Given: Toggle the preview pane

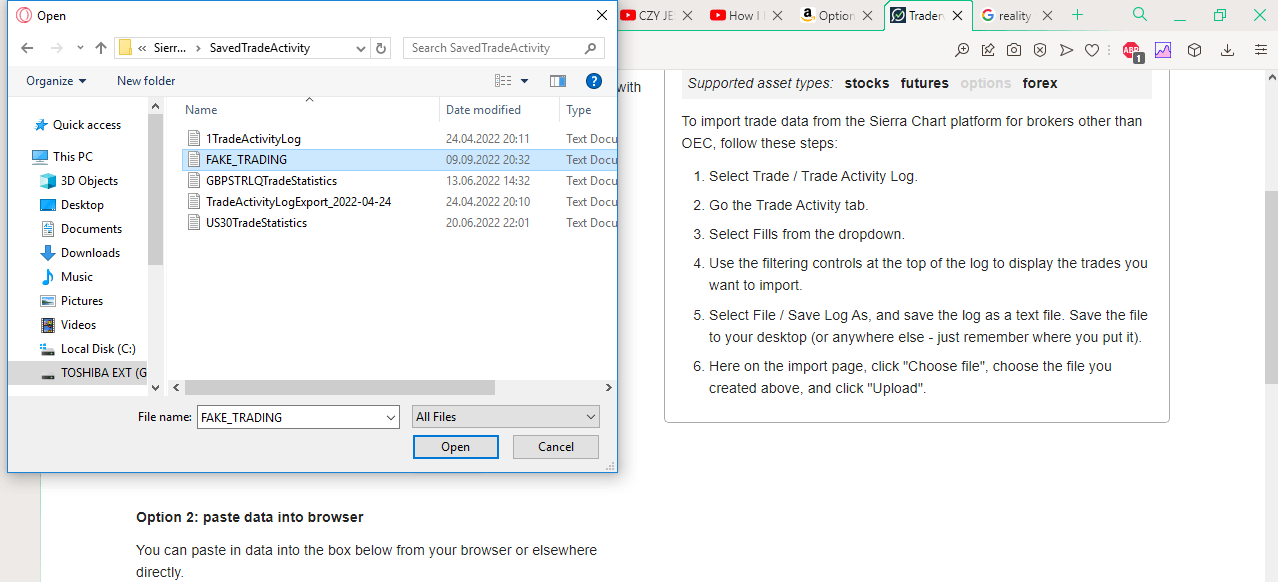Looking at the screenshot, I should point(558,81).
